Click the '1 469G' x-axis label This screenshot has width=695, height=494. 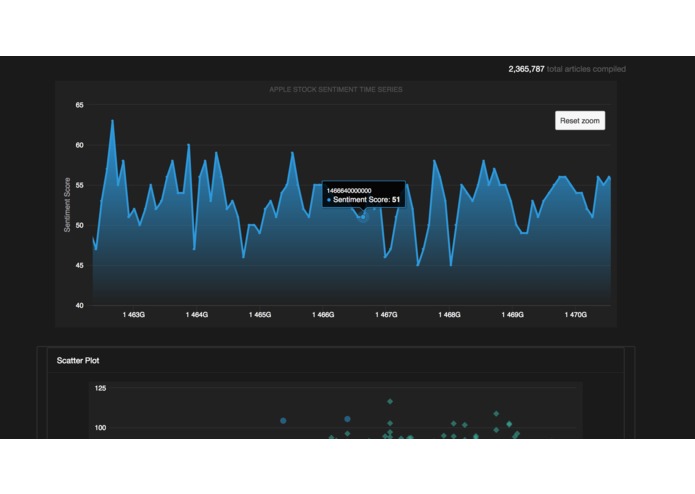[512, 315]
